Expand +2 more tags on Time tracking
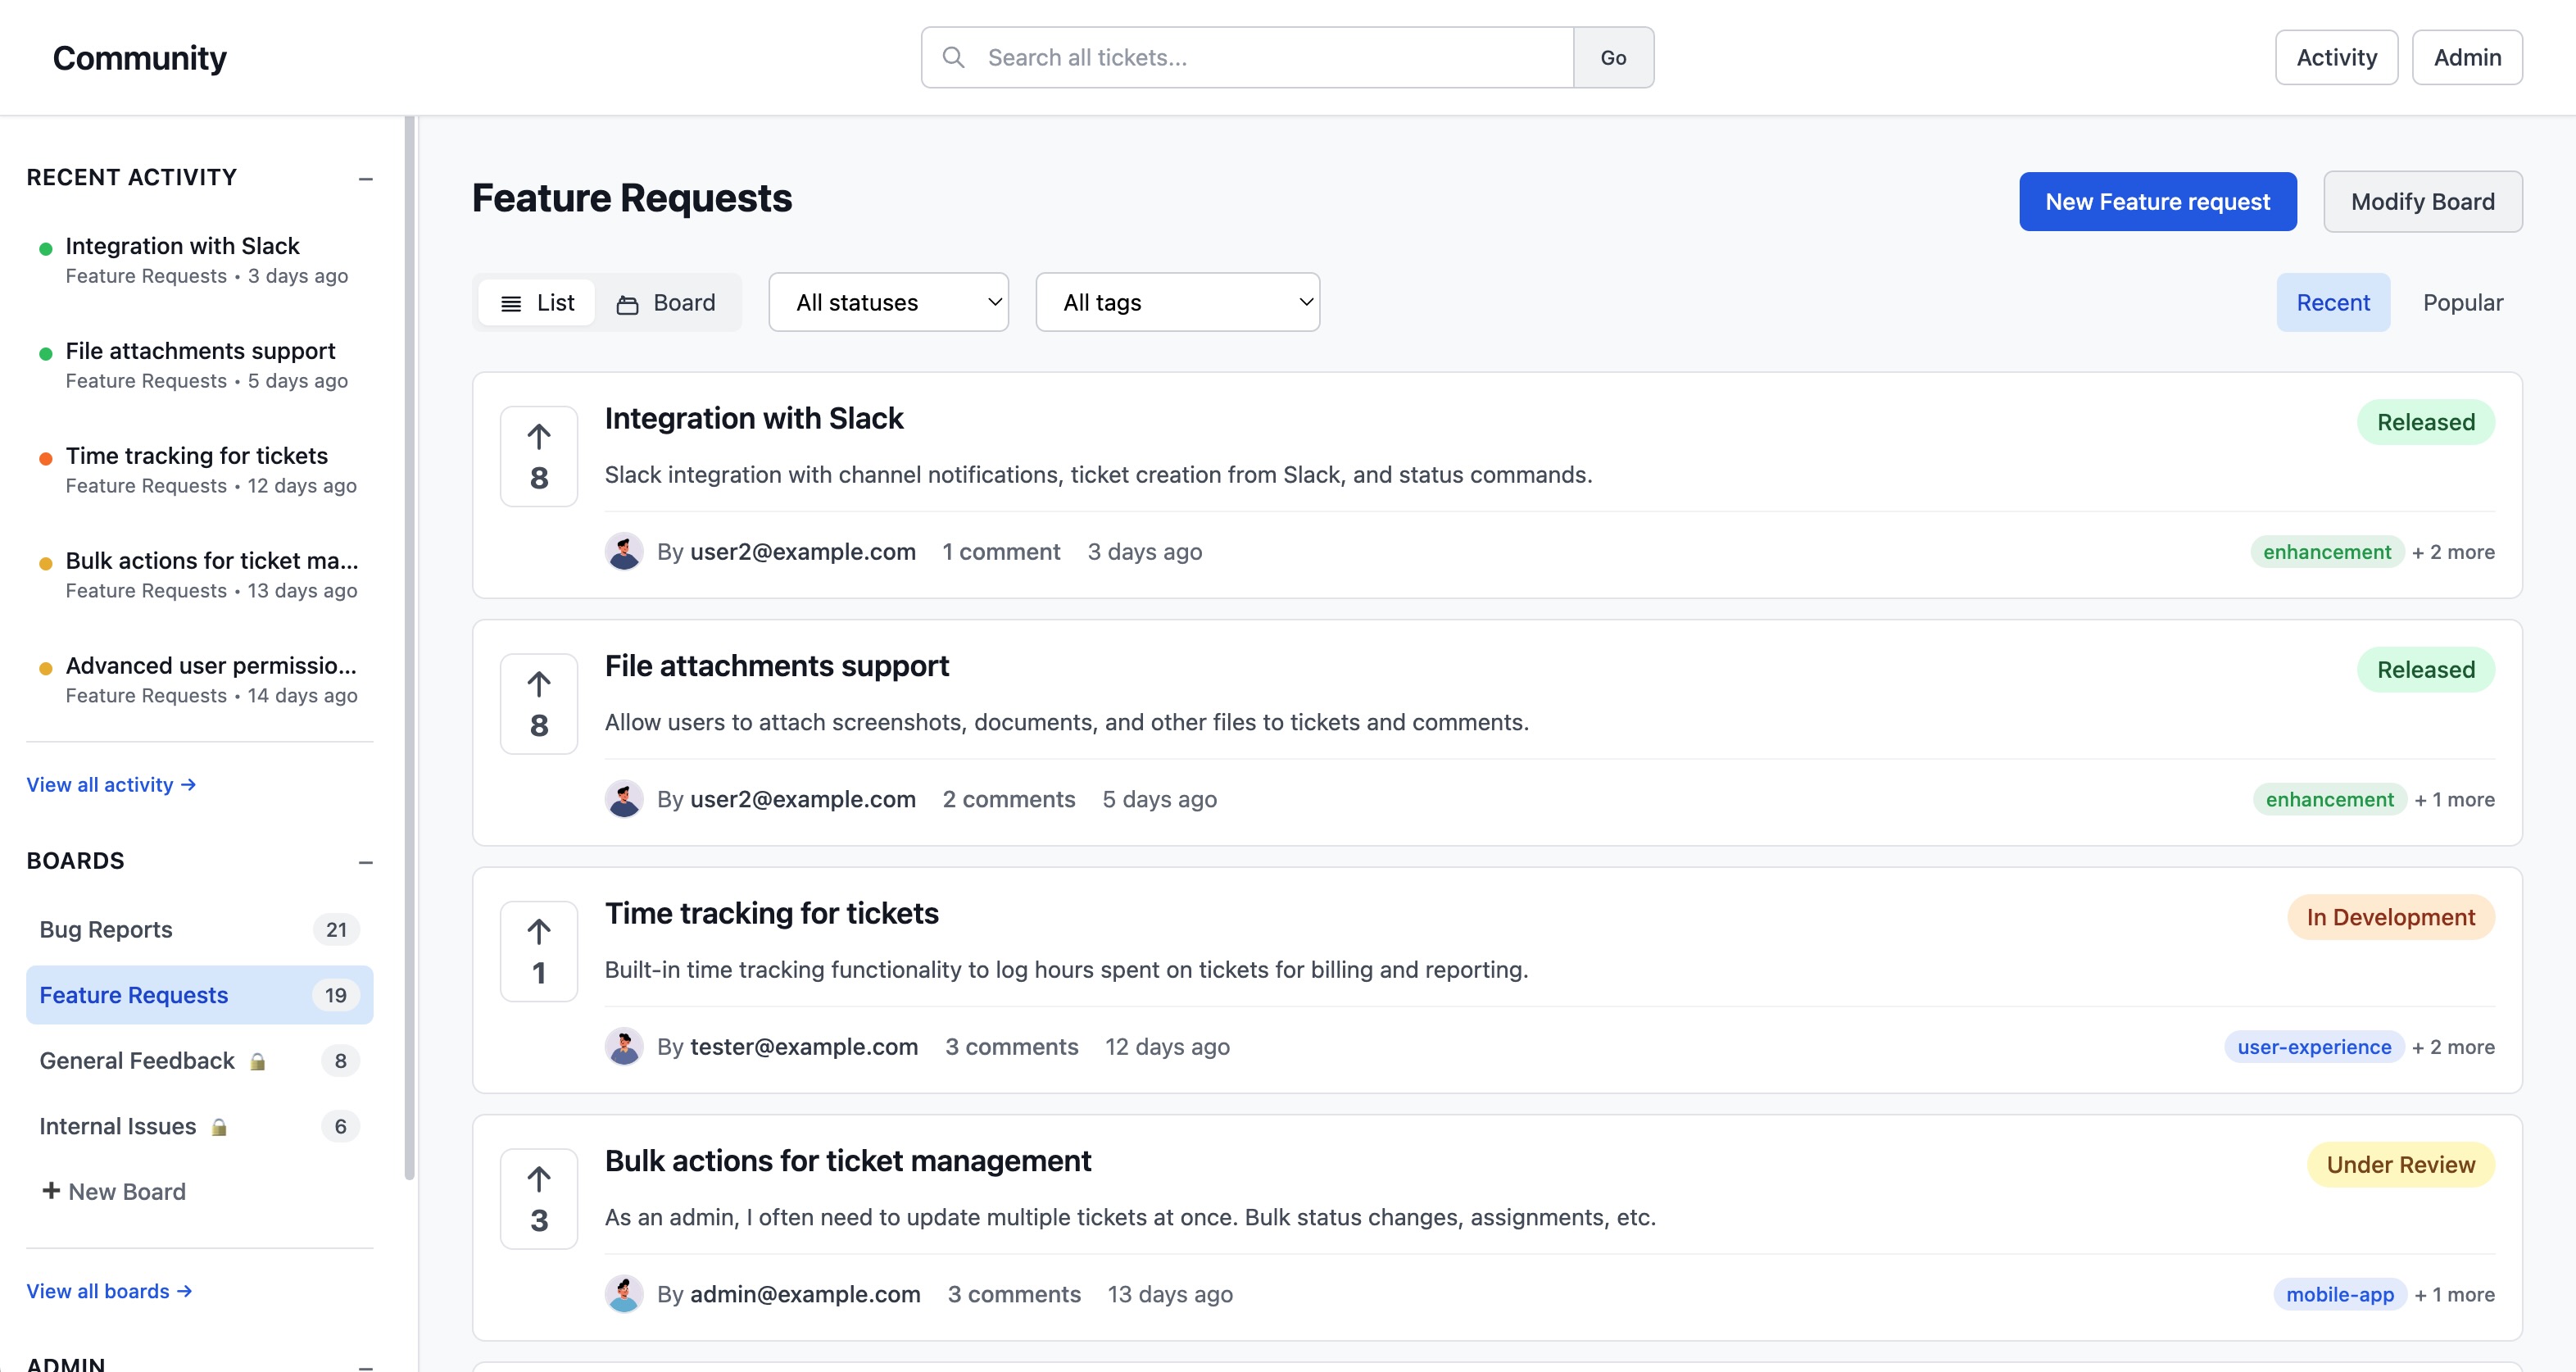This screenshot has width=2576, height=1372. [x=2453, y=1047]
